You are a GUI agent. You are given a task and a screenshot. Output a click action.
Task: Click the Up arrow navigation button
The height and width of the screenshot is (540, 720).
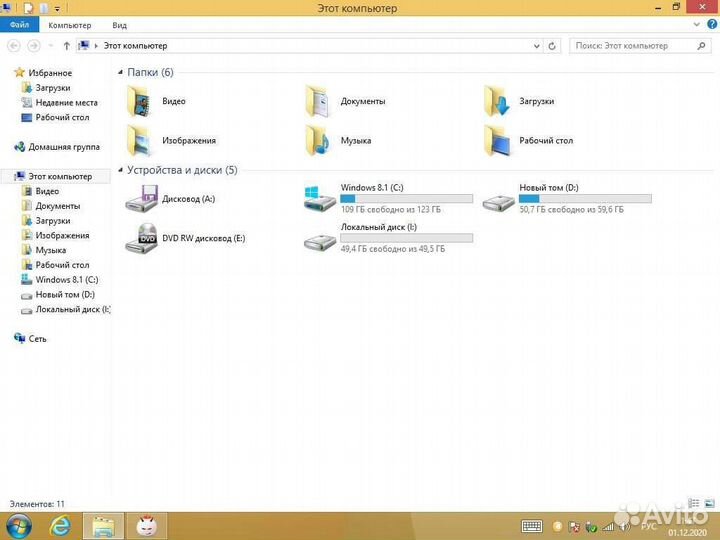point(67,46)
